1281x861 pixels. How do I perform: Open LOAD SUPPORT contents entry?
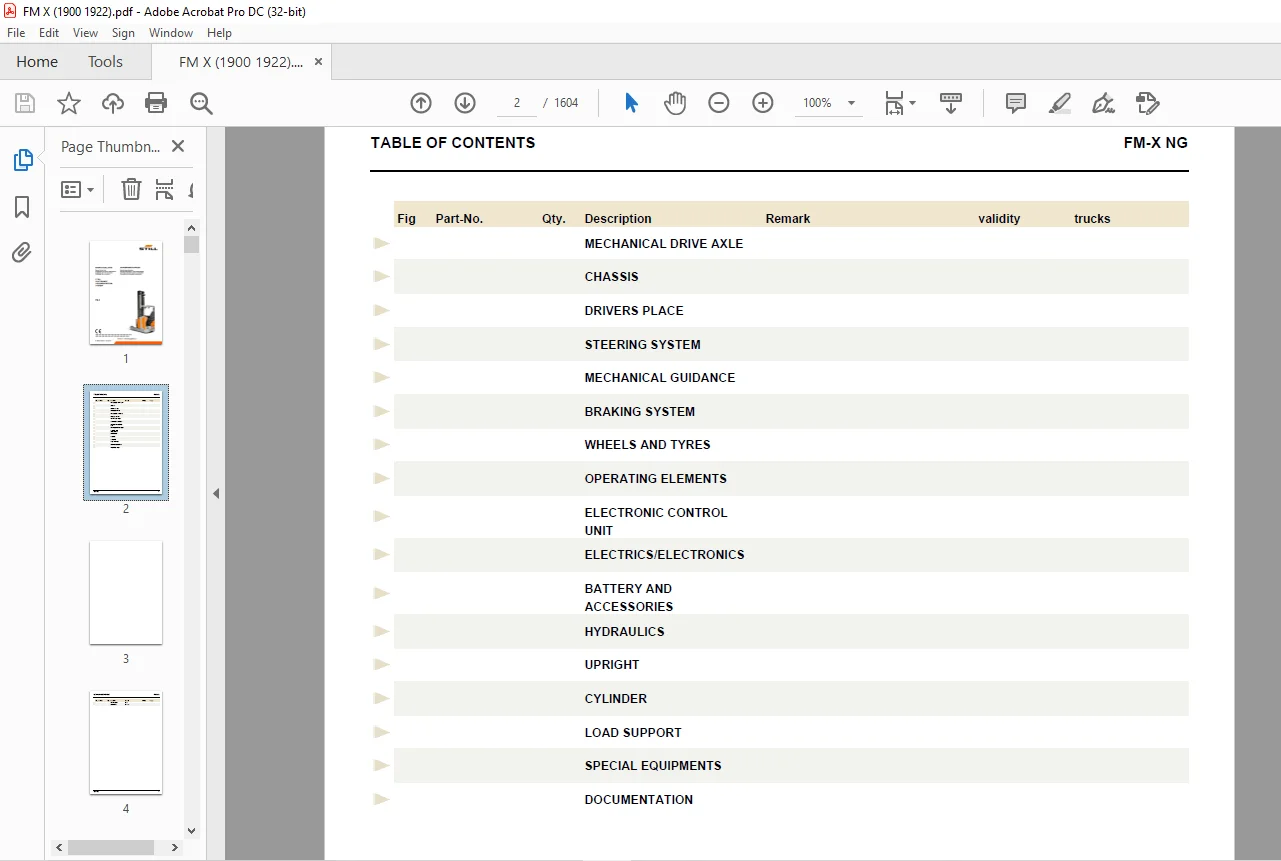coord(633,733)
